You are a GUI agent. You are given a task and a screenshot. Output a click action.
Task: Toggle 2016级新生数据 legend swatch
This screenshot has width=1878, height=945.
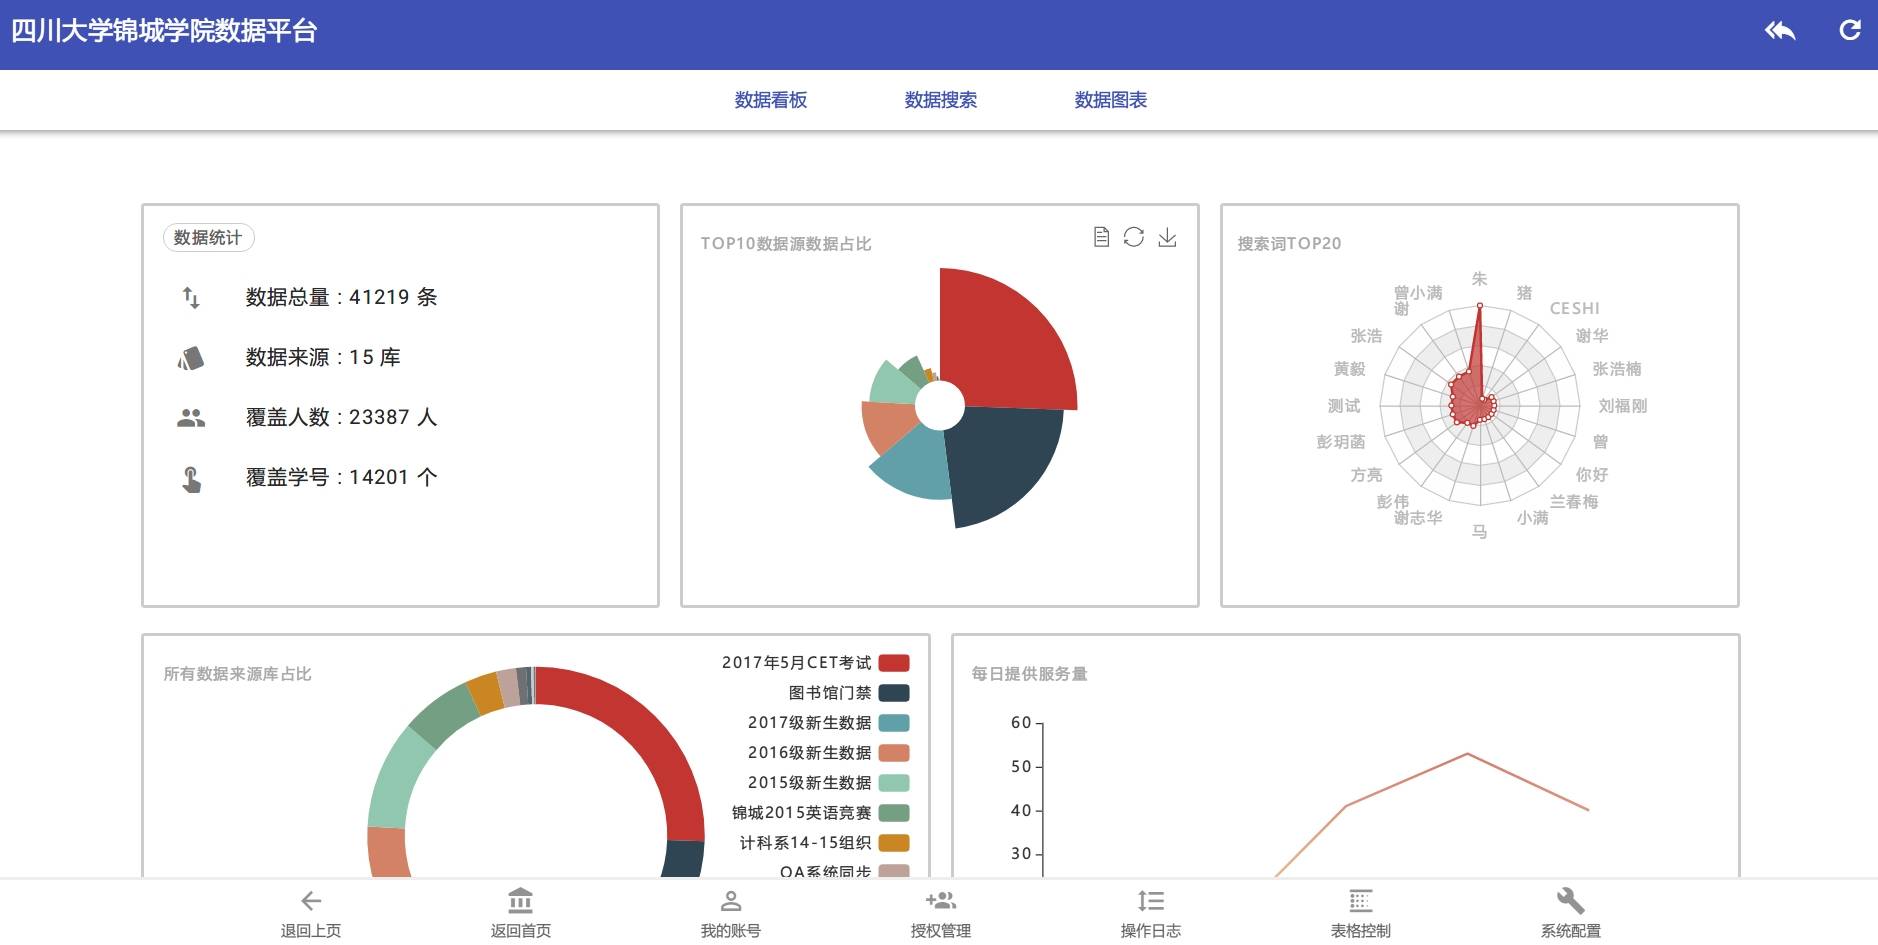pos(894,753)
